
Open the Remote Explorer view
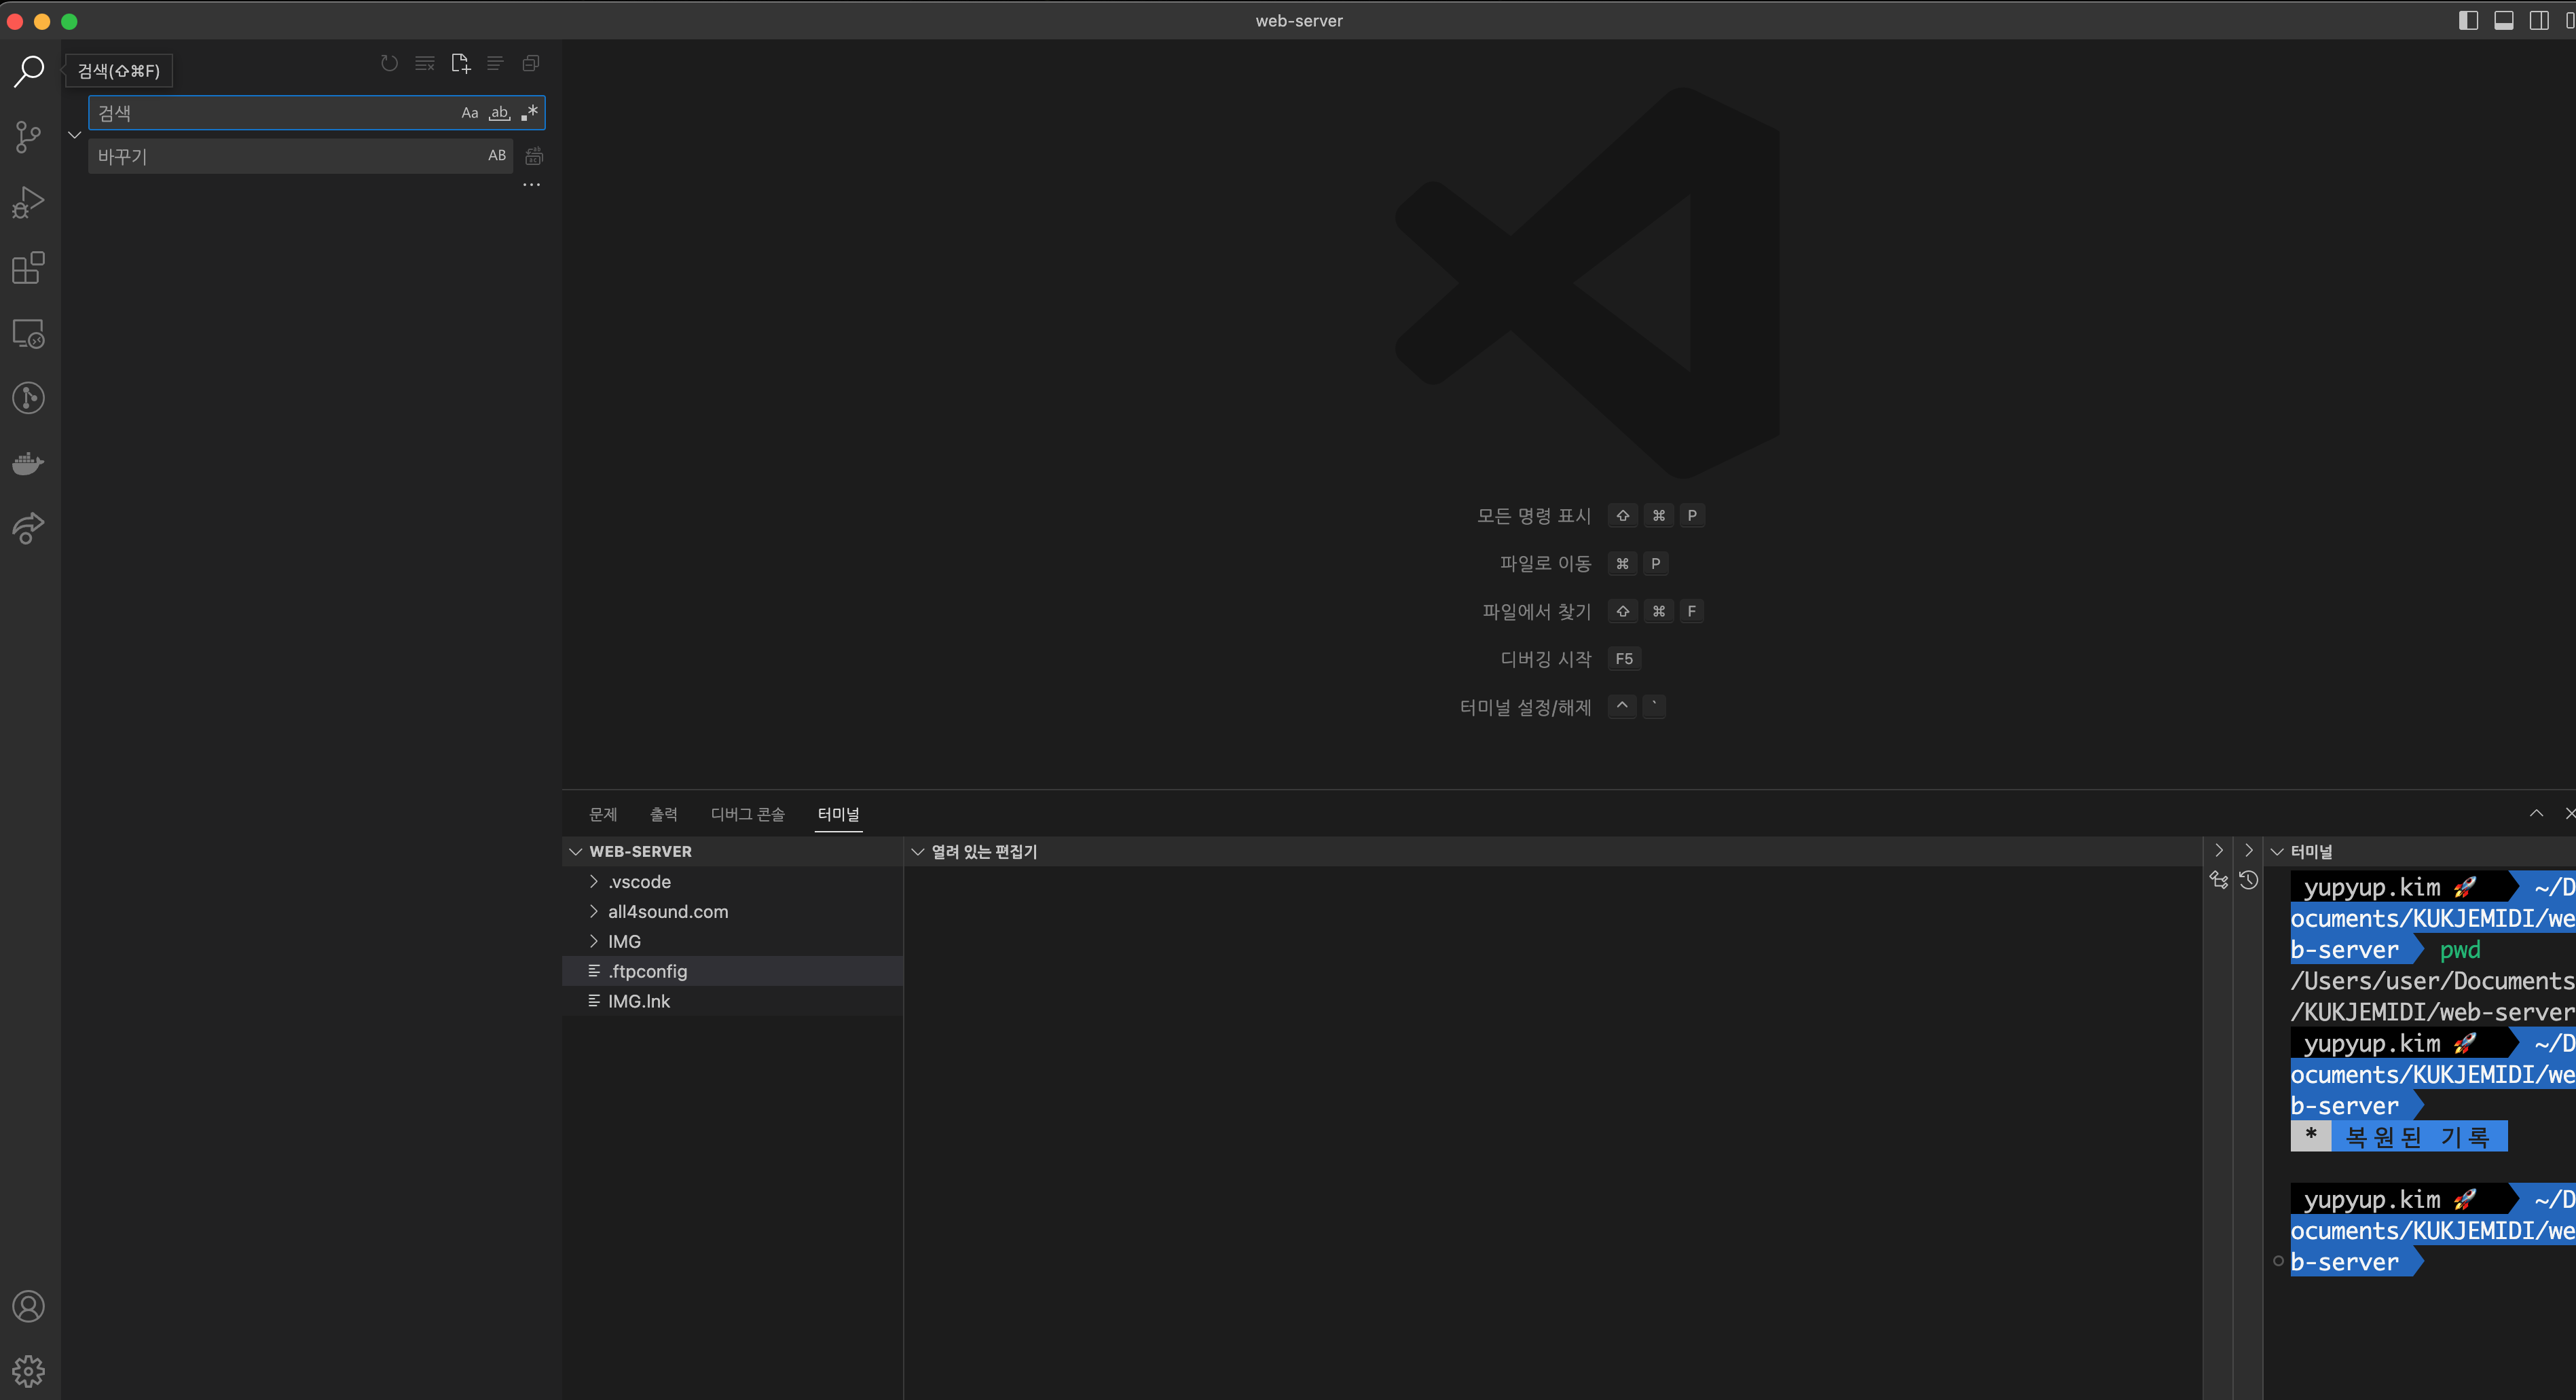click(x=28, y=334)
